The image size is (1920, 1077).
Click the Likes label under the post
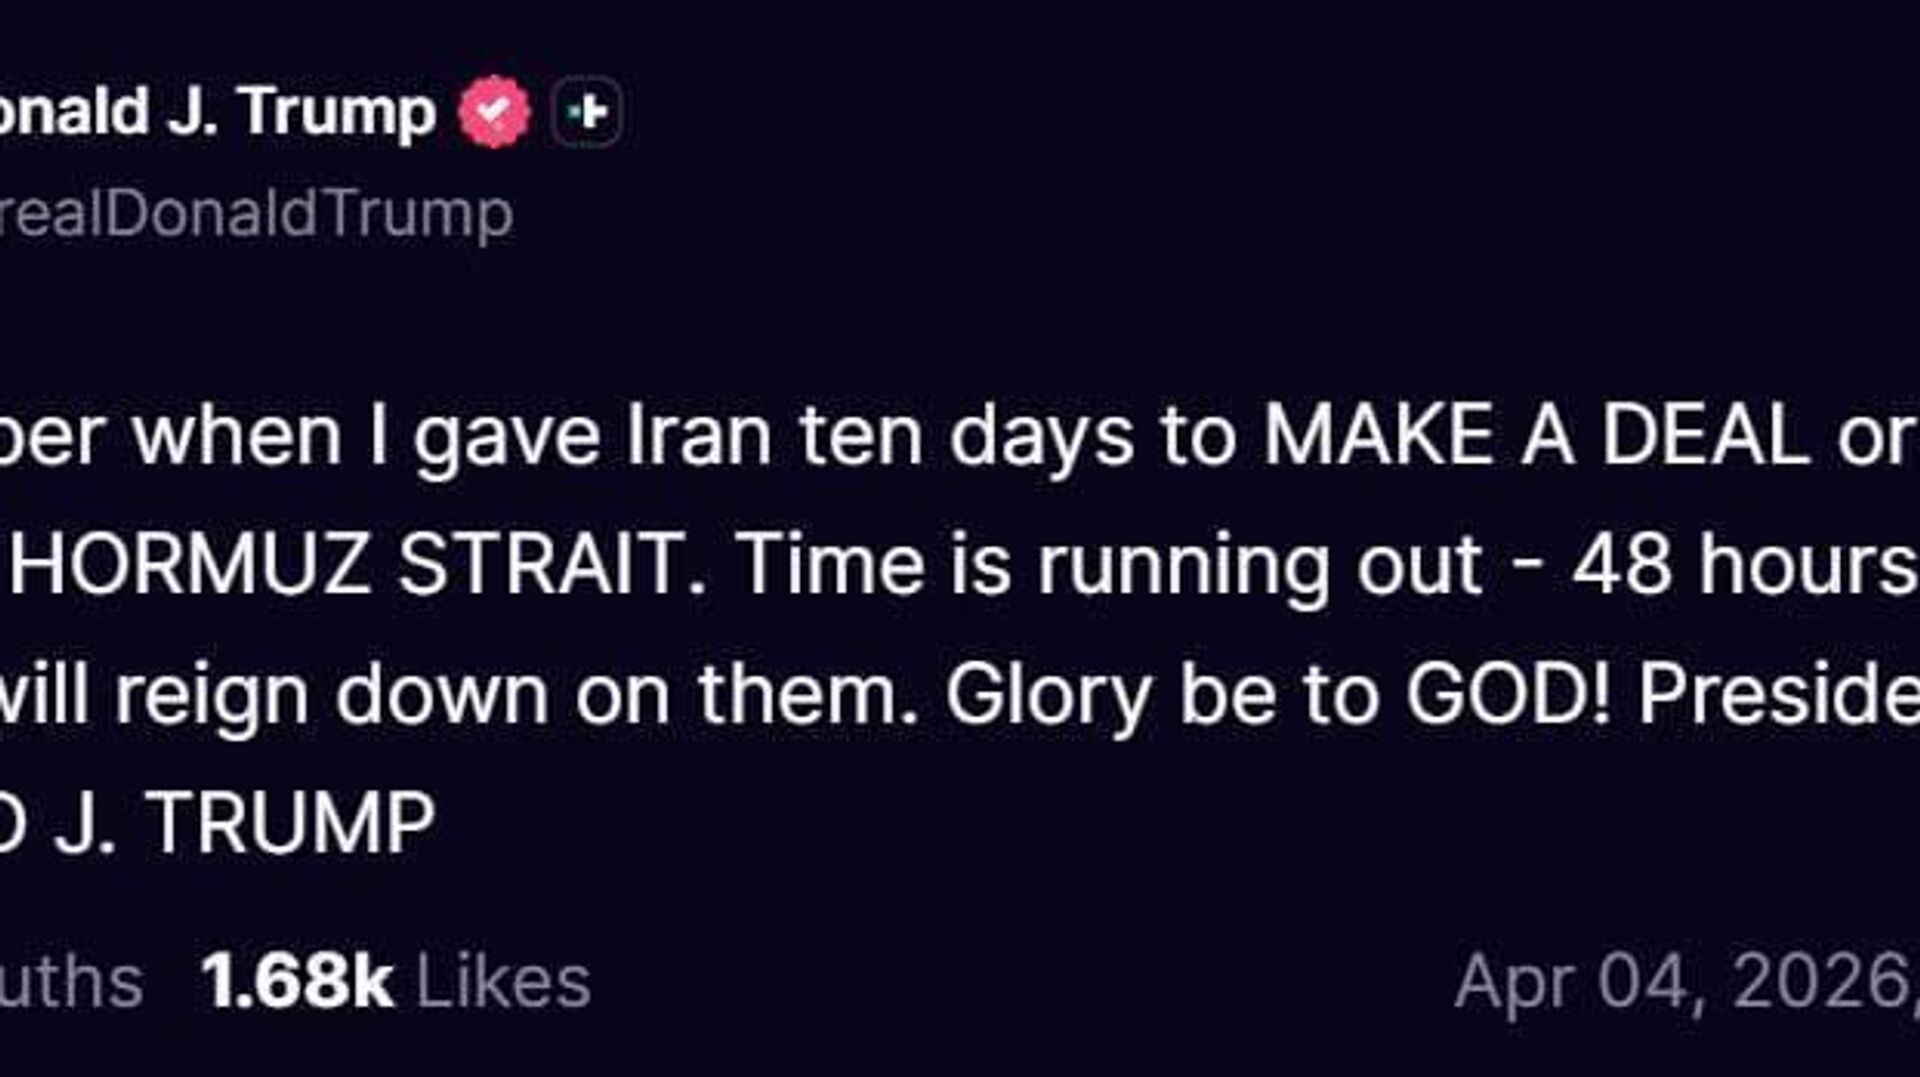pos(503,981)
